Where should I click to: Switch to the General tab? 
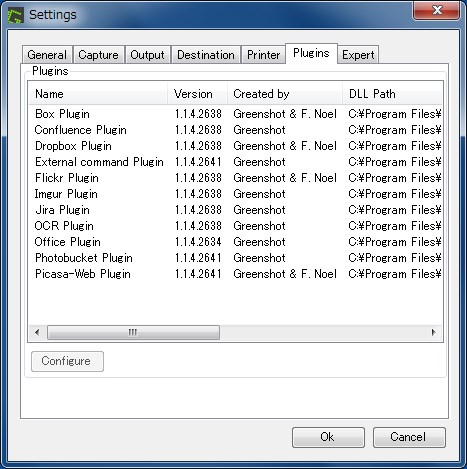(x=47, y=55)
